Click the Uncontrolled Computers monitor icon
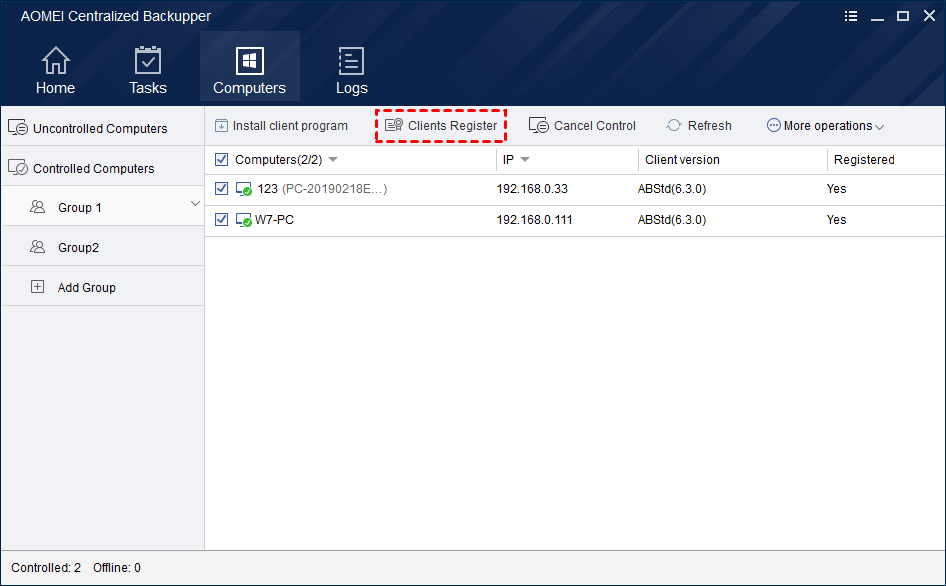The height and width of the screenshot is (586, 946). [17, 127]
